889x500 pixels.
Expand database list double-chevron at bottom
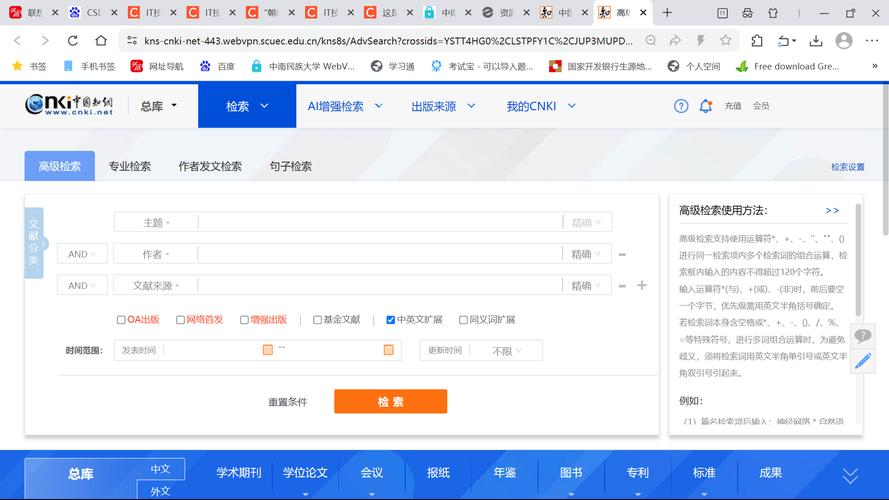coord(850,476)
